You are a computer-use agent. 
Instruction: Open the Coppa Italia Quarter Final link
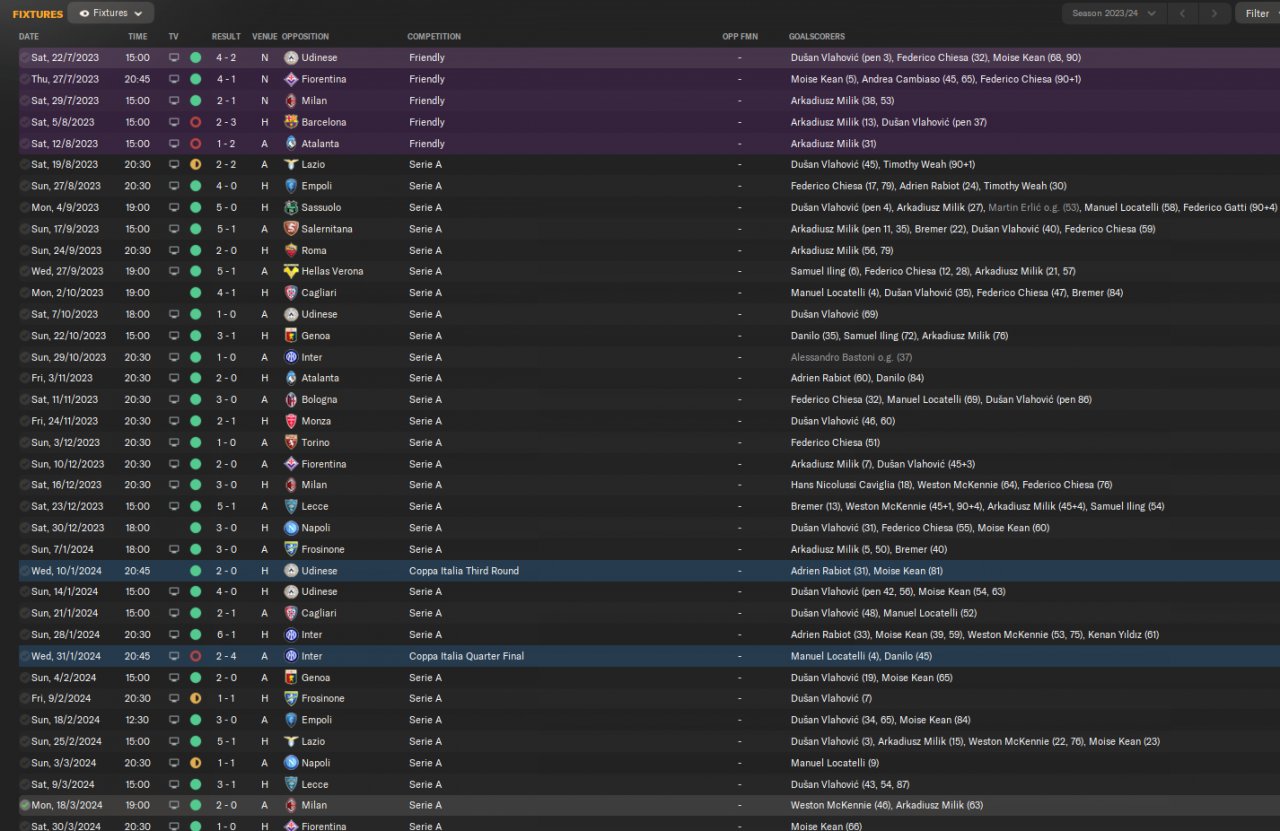[x=466, y=656]
